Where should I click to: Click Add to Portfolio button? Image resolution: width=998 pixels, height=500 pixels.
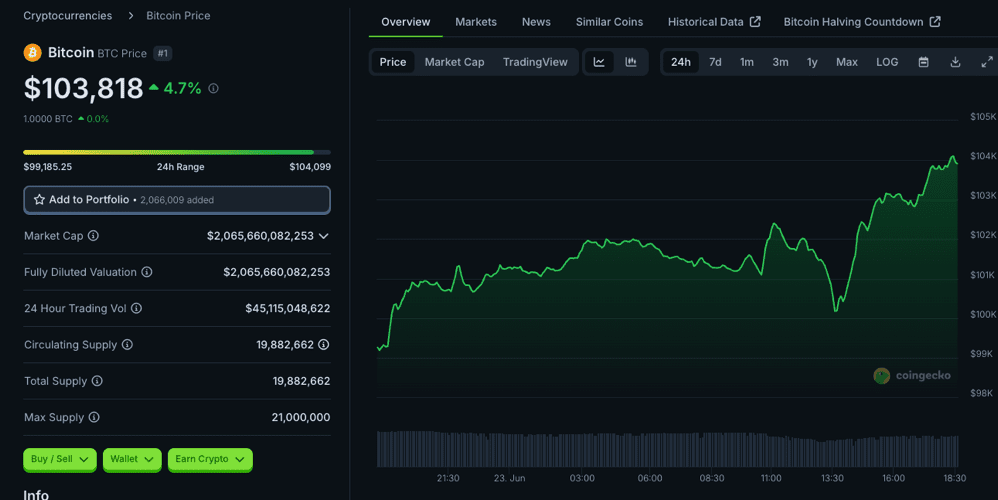pyautogui.click(x=177, y=200)
